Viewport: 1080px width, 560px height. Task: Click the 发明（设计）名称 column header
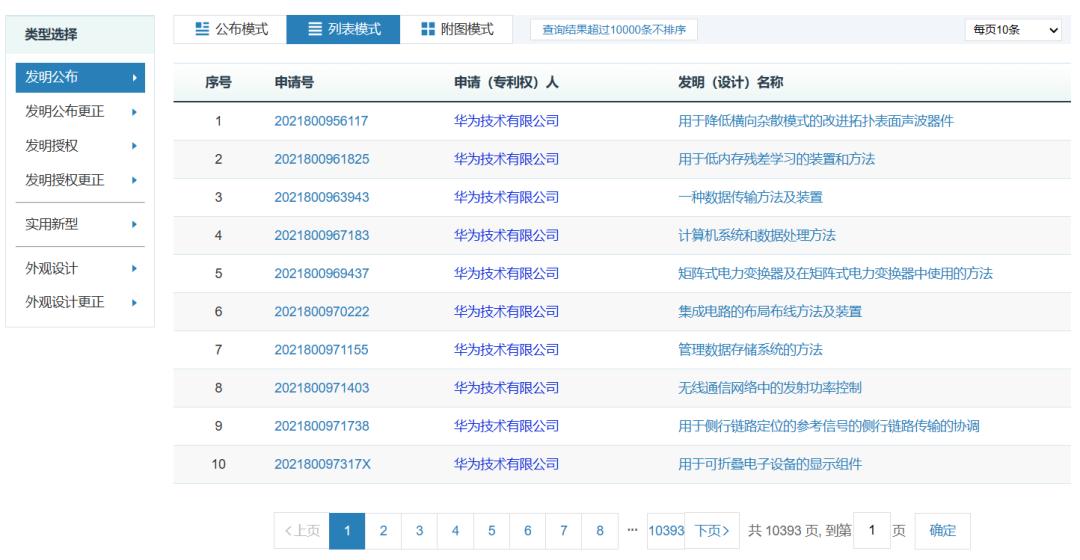731,83
